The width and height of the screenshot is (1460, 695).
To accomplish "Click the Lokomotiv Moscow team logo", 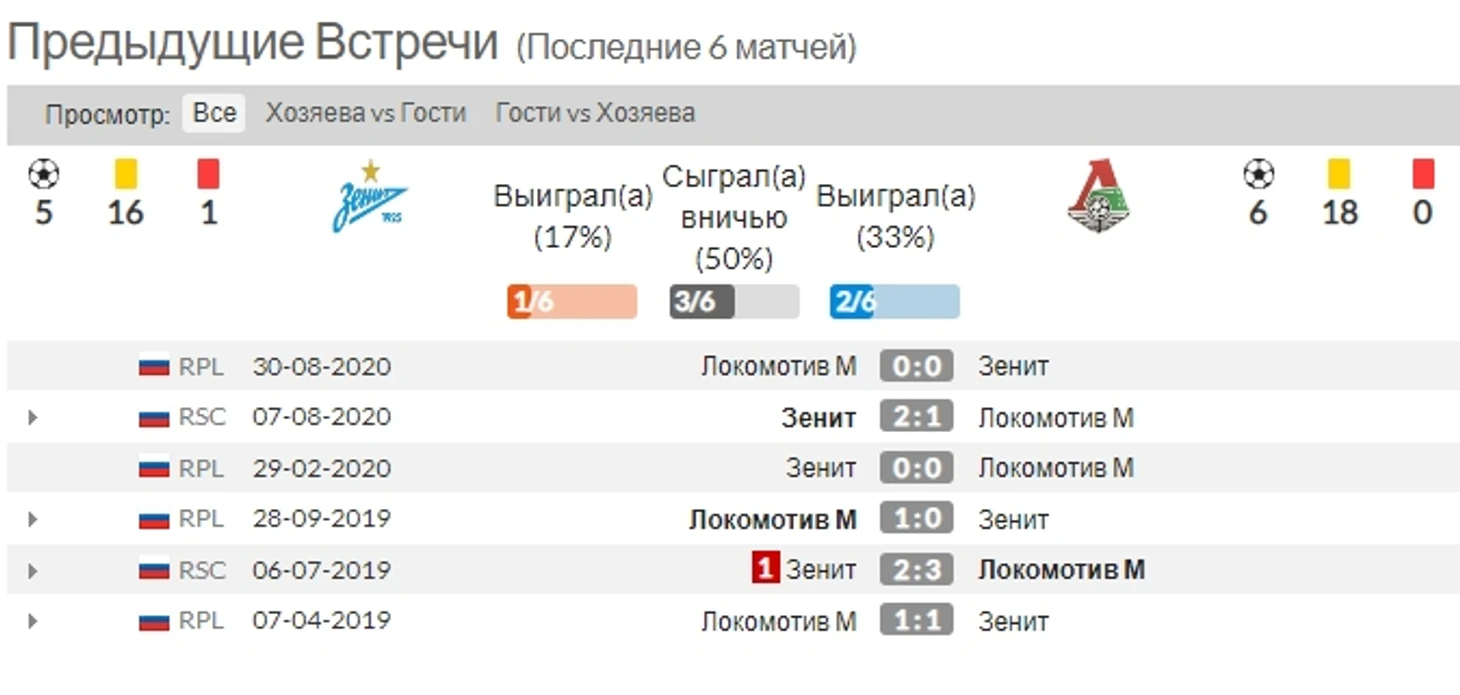I will [1098, 196].
